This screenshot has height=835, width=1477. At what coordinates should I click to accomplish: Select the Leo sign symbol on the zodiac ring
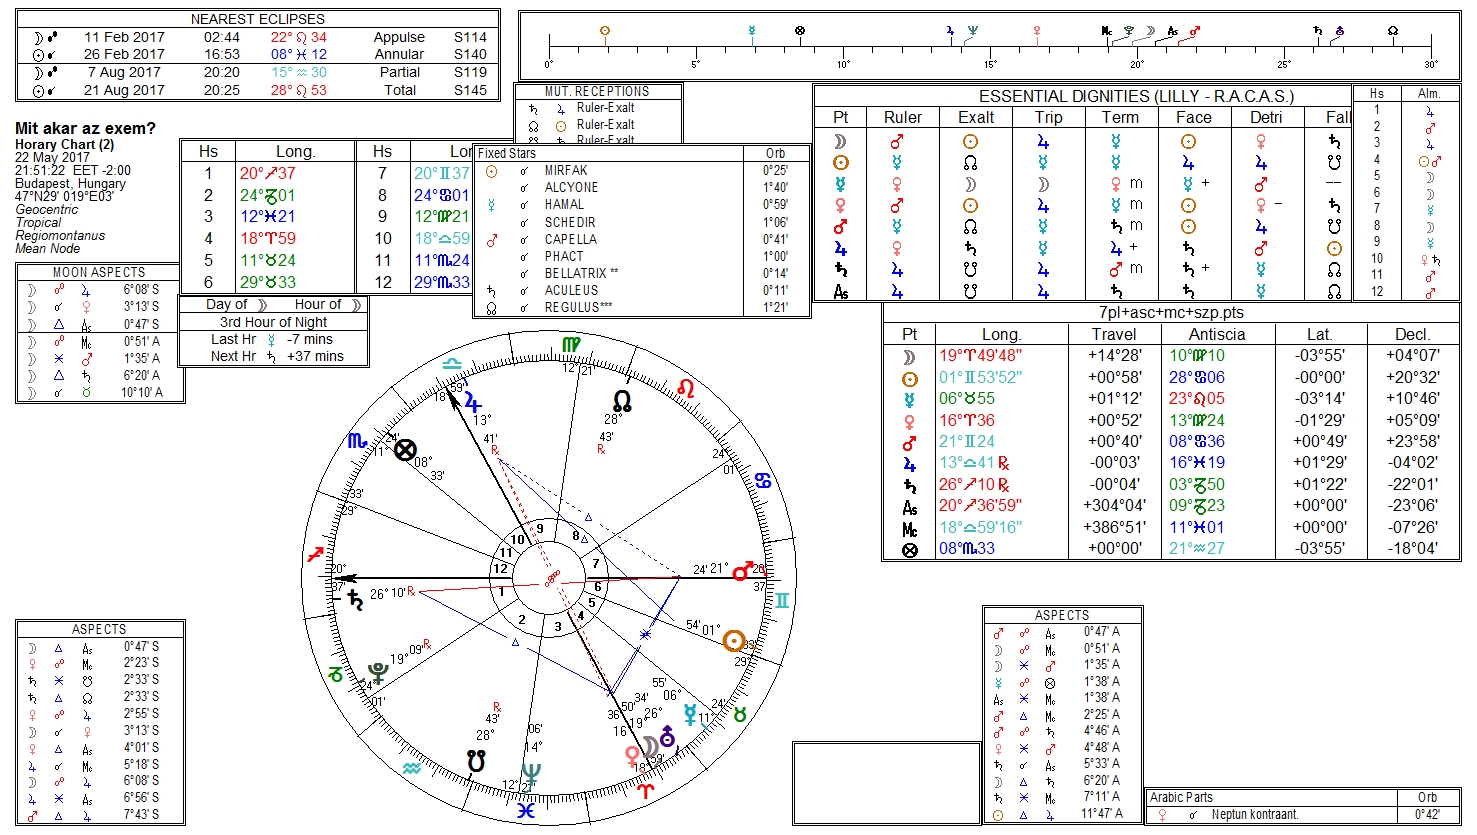tap(686, 387)
